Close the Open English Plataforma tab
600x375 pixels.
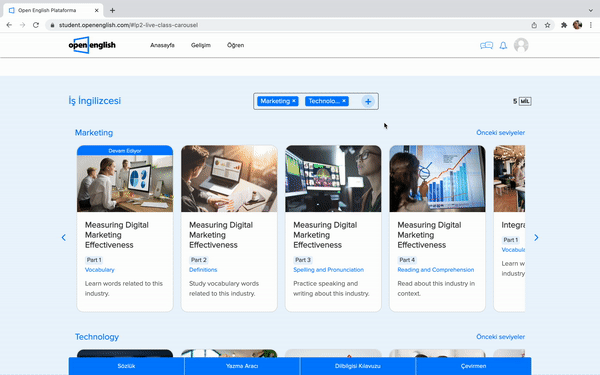click(x=96, y=10)
